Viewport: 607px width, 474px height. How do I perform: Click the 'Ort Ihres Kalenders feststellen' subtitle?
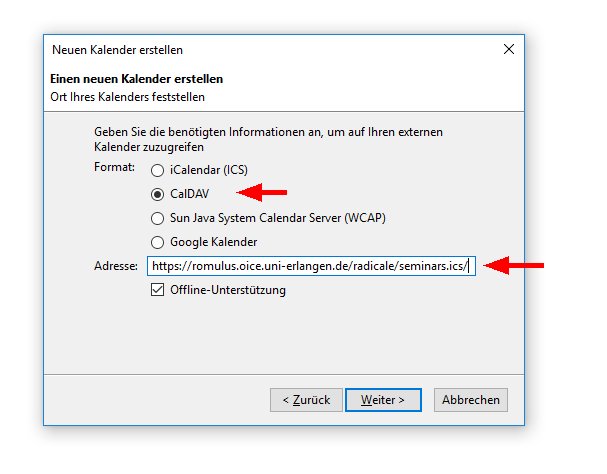(128, 97)
